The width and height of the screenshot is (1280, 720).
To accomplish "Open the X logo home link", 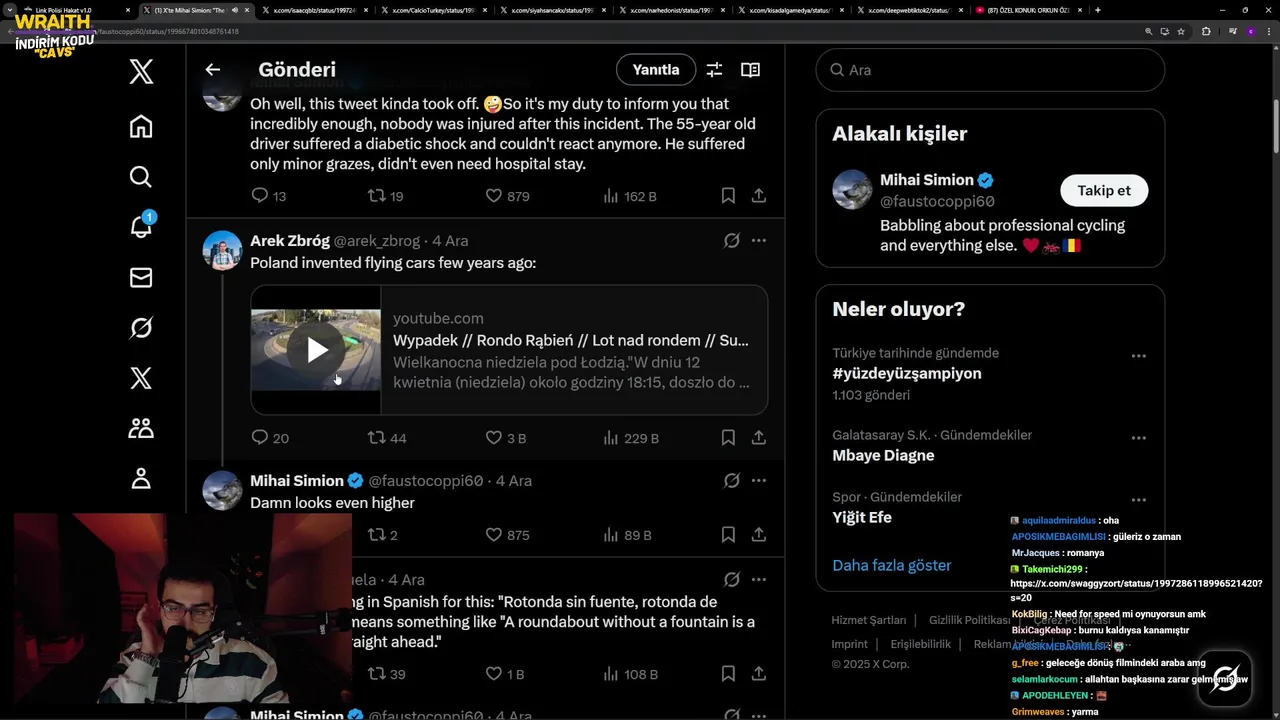I will (x=141, y=72).
